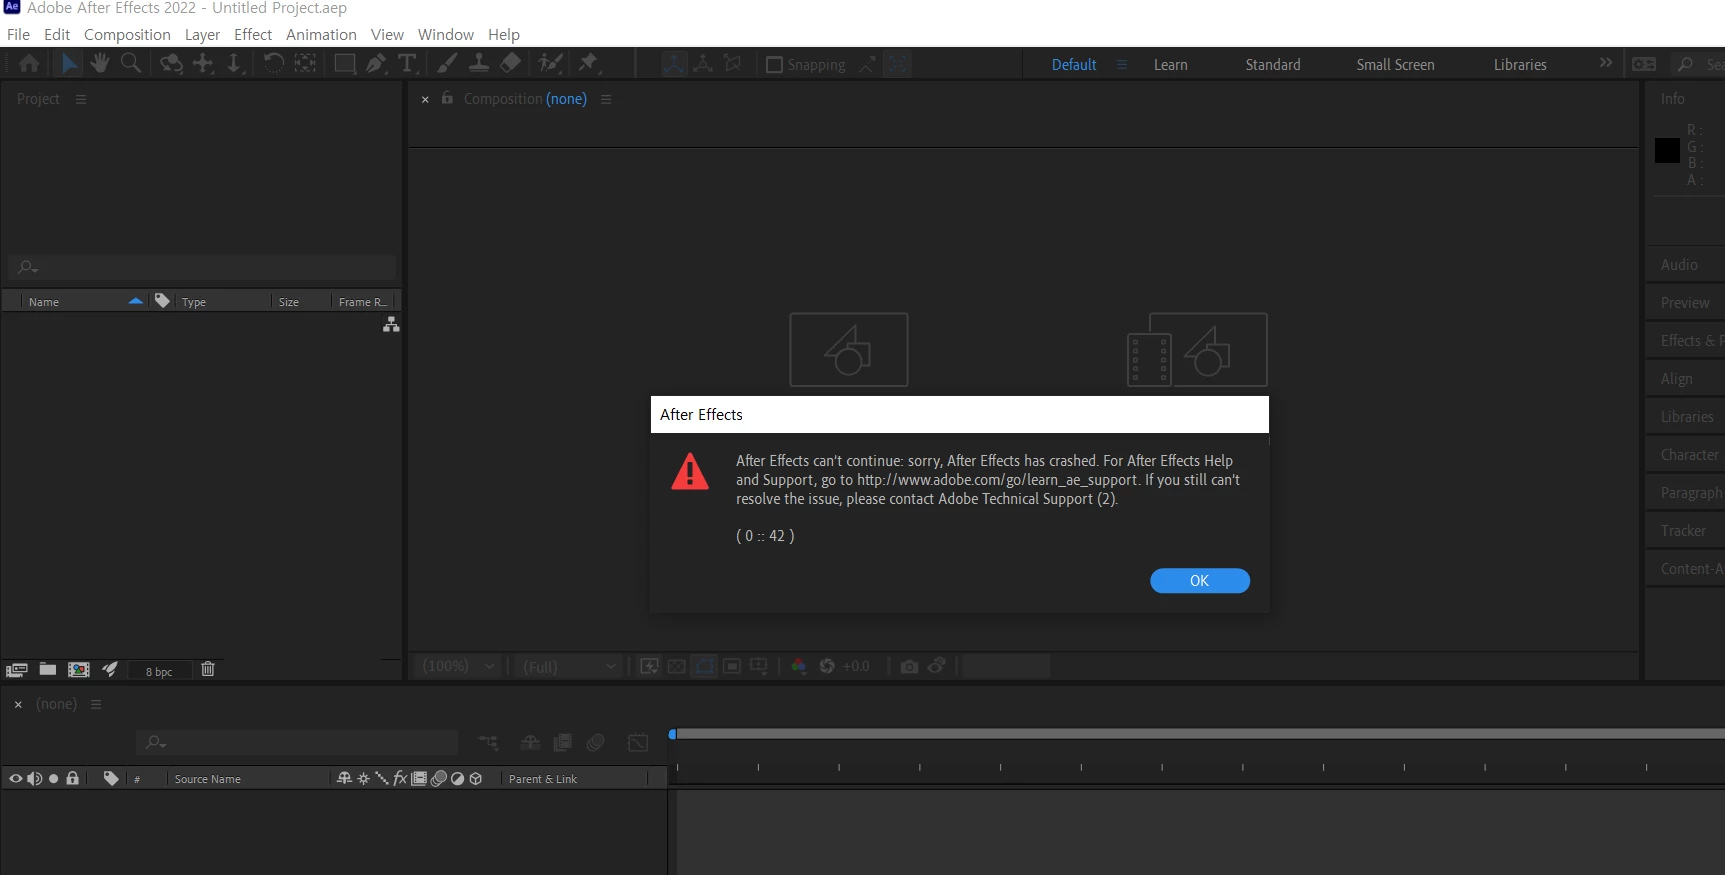The height and width of the screenshot is (875, 1725).
Task: Open the Animation menu
Action: point(321,34)
